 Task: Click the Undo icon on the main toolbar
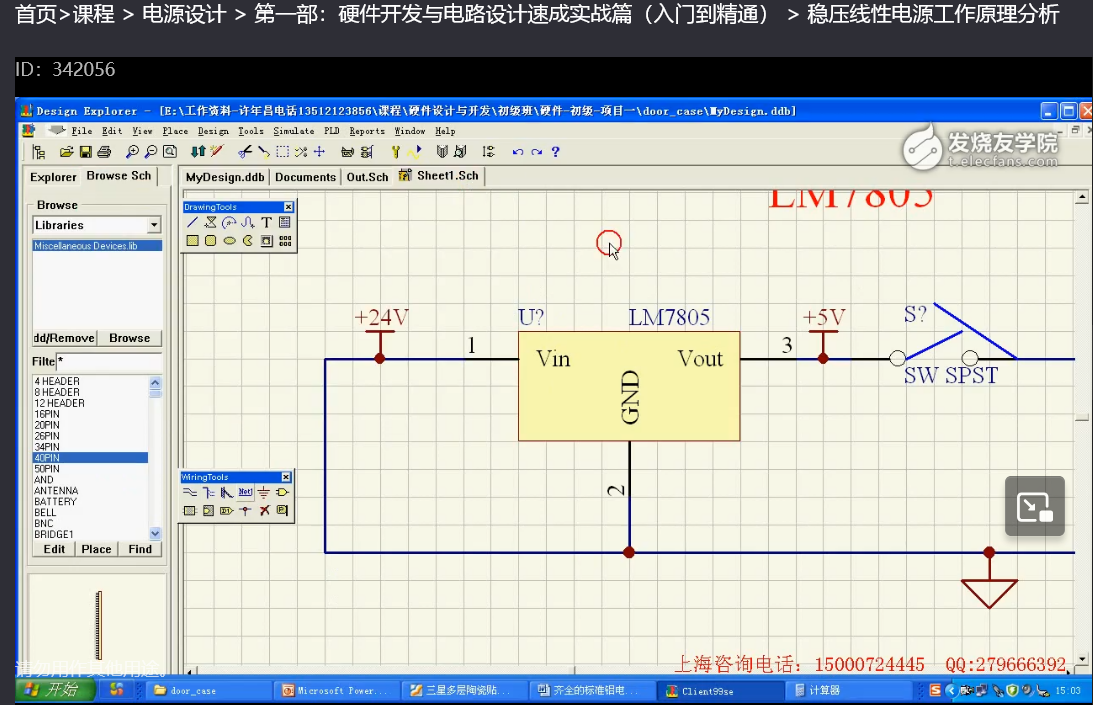pyautogui.click(x=519, y=150)
